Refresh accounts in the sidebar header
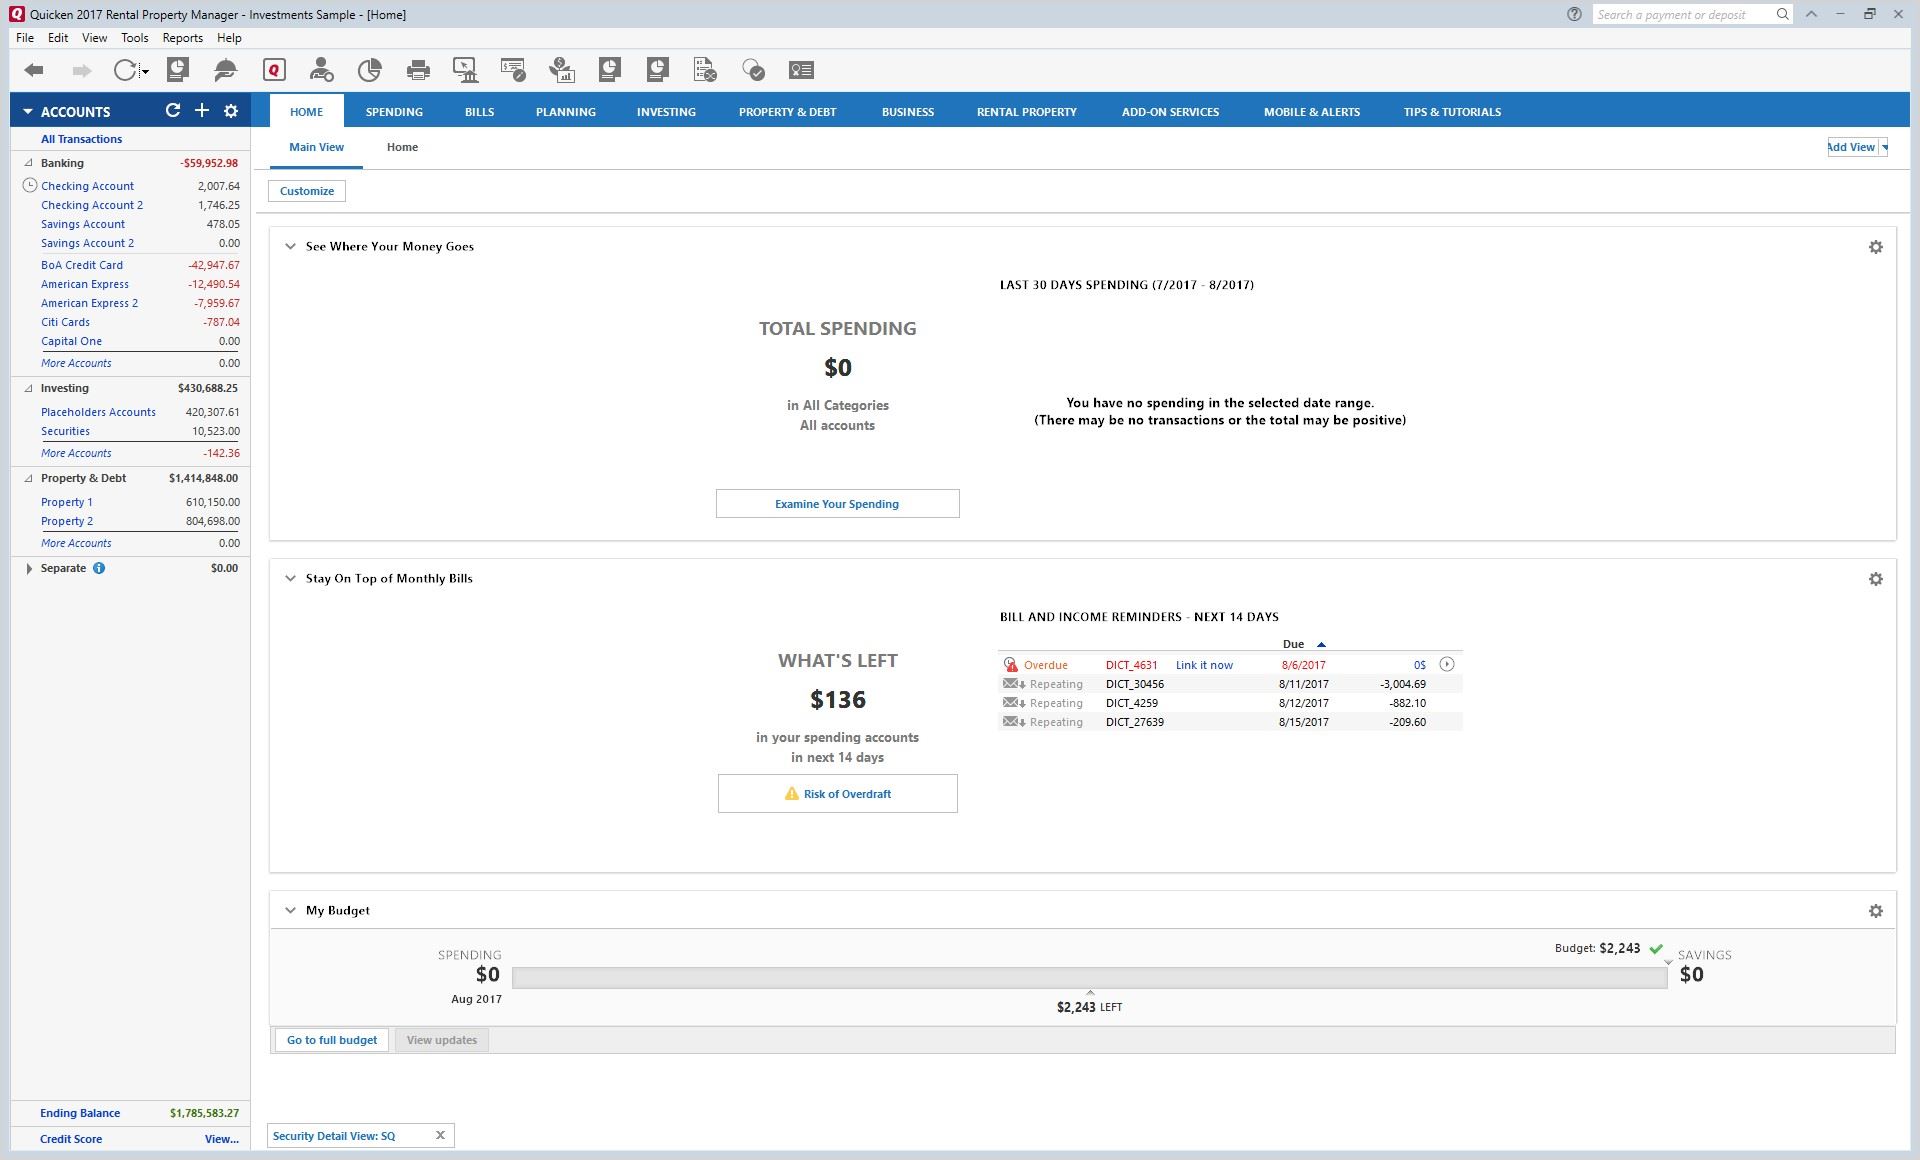 173,111
